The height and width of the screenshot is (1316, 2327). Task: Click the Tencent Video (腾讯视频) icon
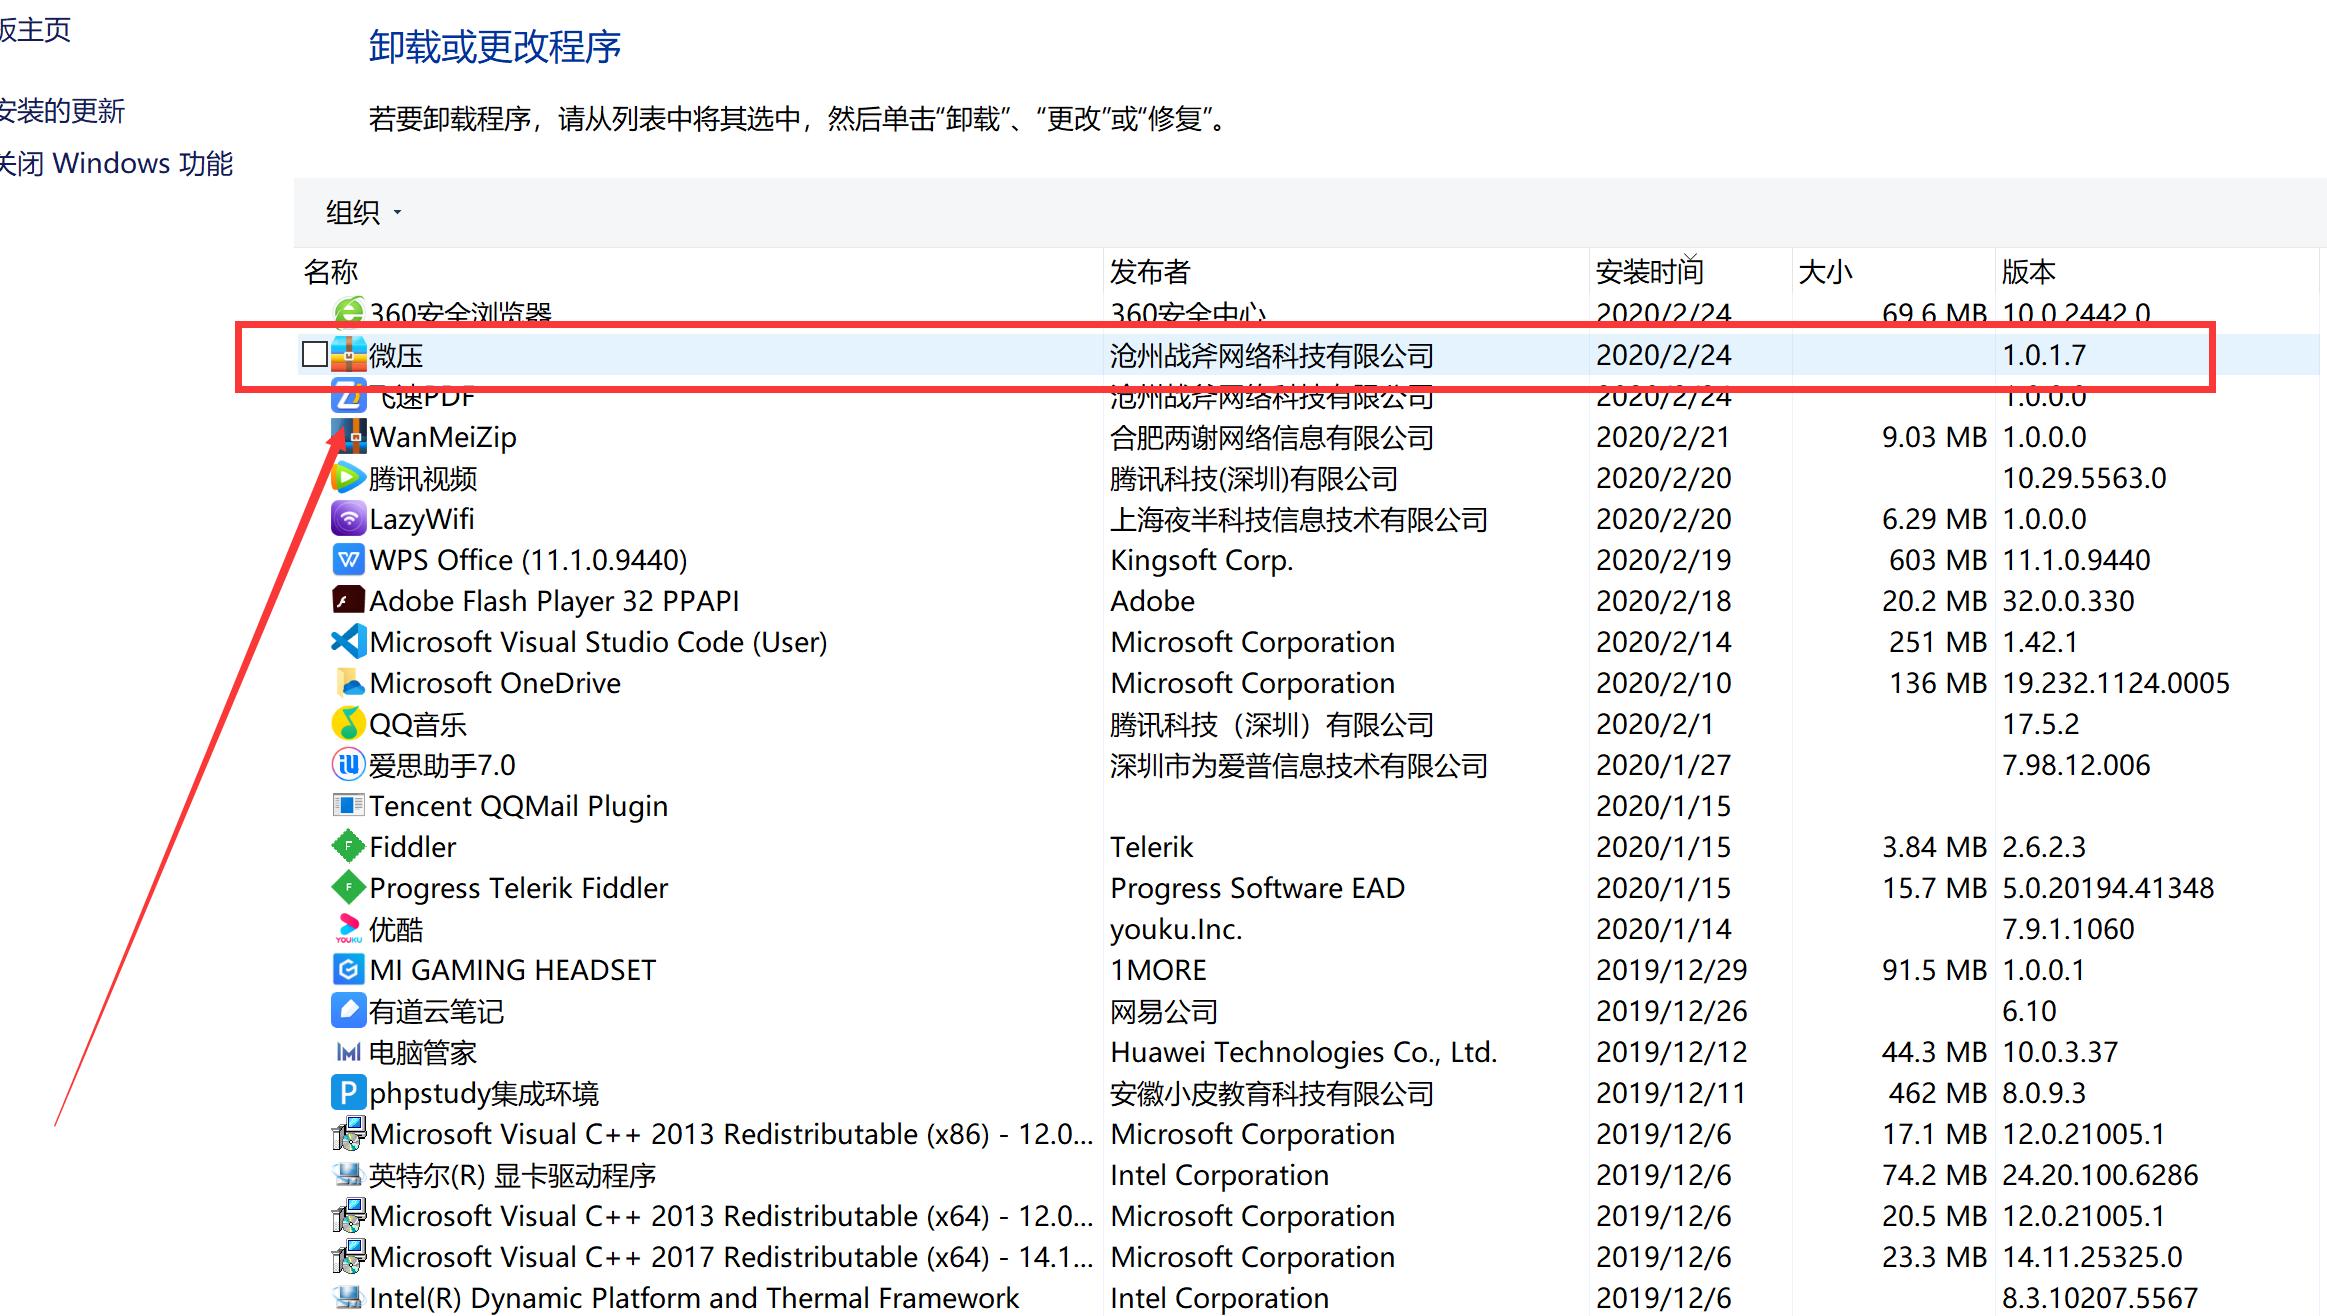348,478
